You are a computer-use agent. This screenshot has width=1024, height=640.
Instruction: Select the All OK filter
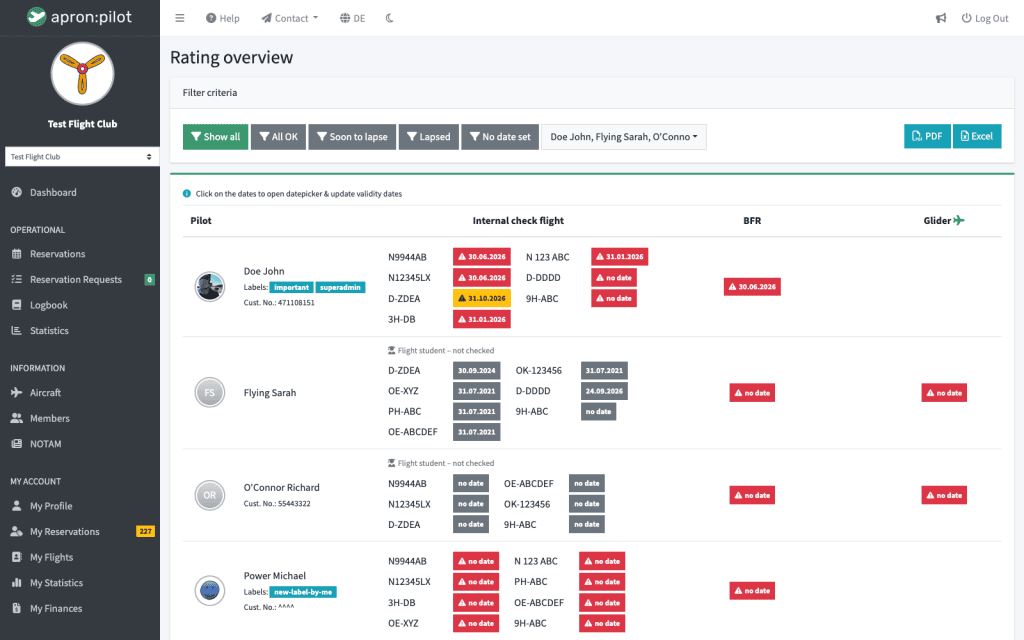pyautogui.click(x=278, y=136)
